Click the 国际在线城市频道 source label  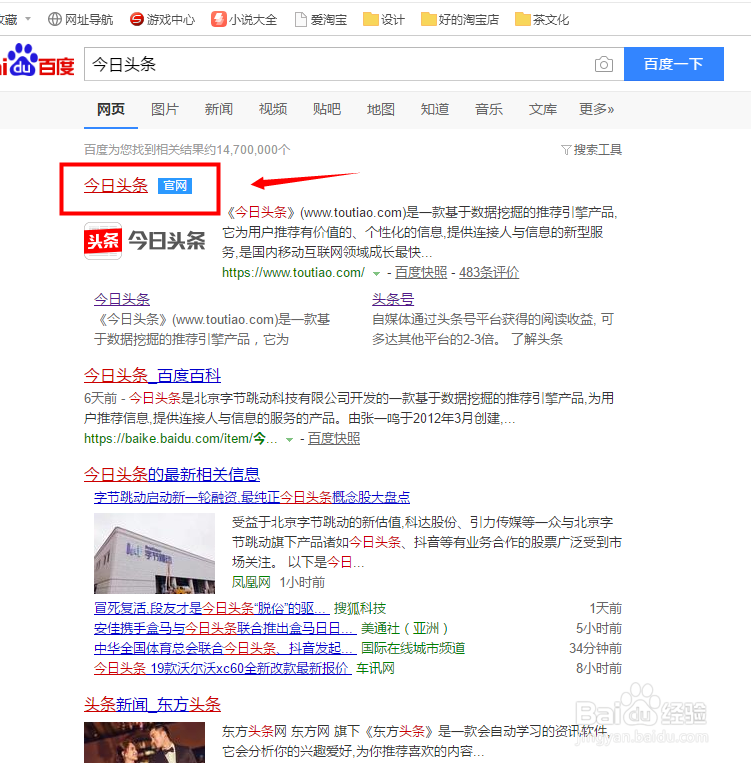tap(413, 648)
